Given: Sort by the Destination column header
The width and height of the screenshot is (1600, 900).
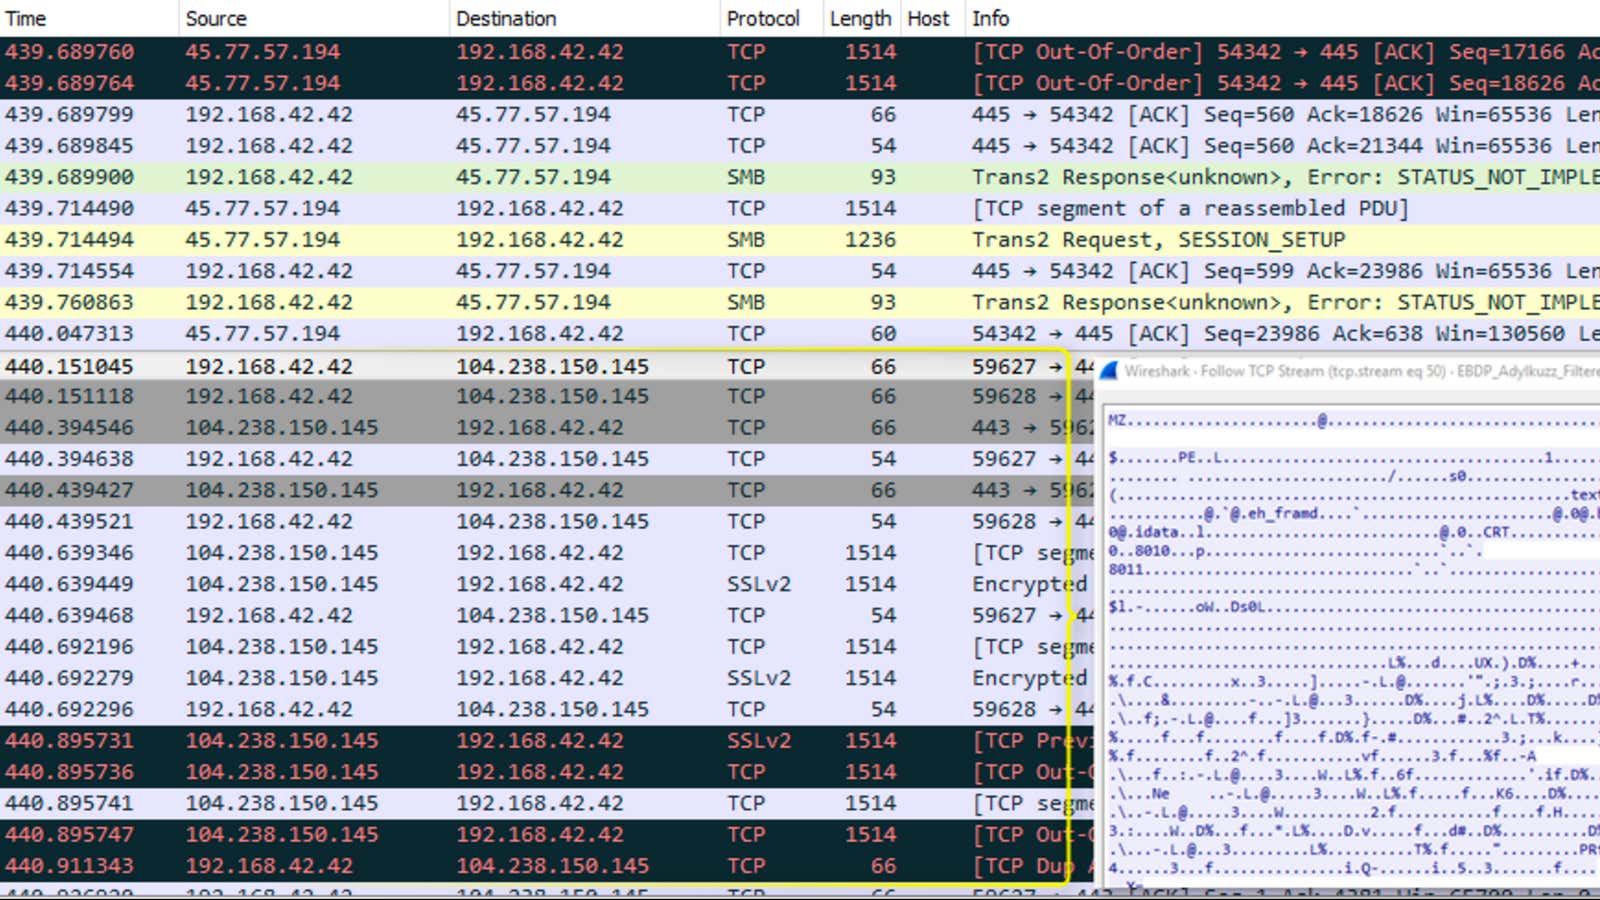Looking at the screenshot, I should tap(584, 18).
